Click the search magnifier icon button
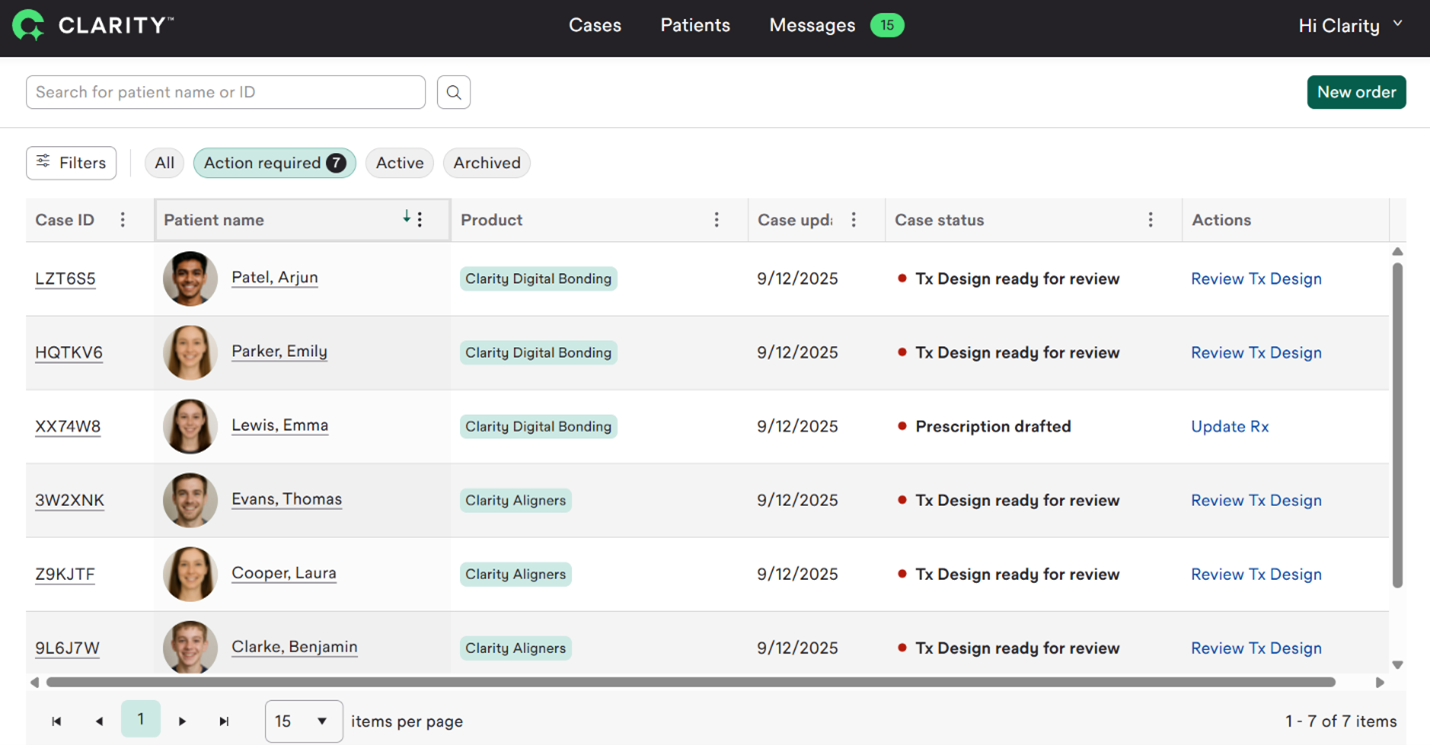The image size is (1430, 745). (x=454, y=92)
